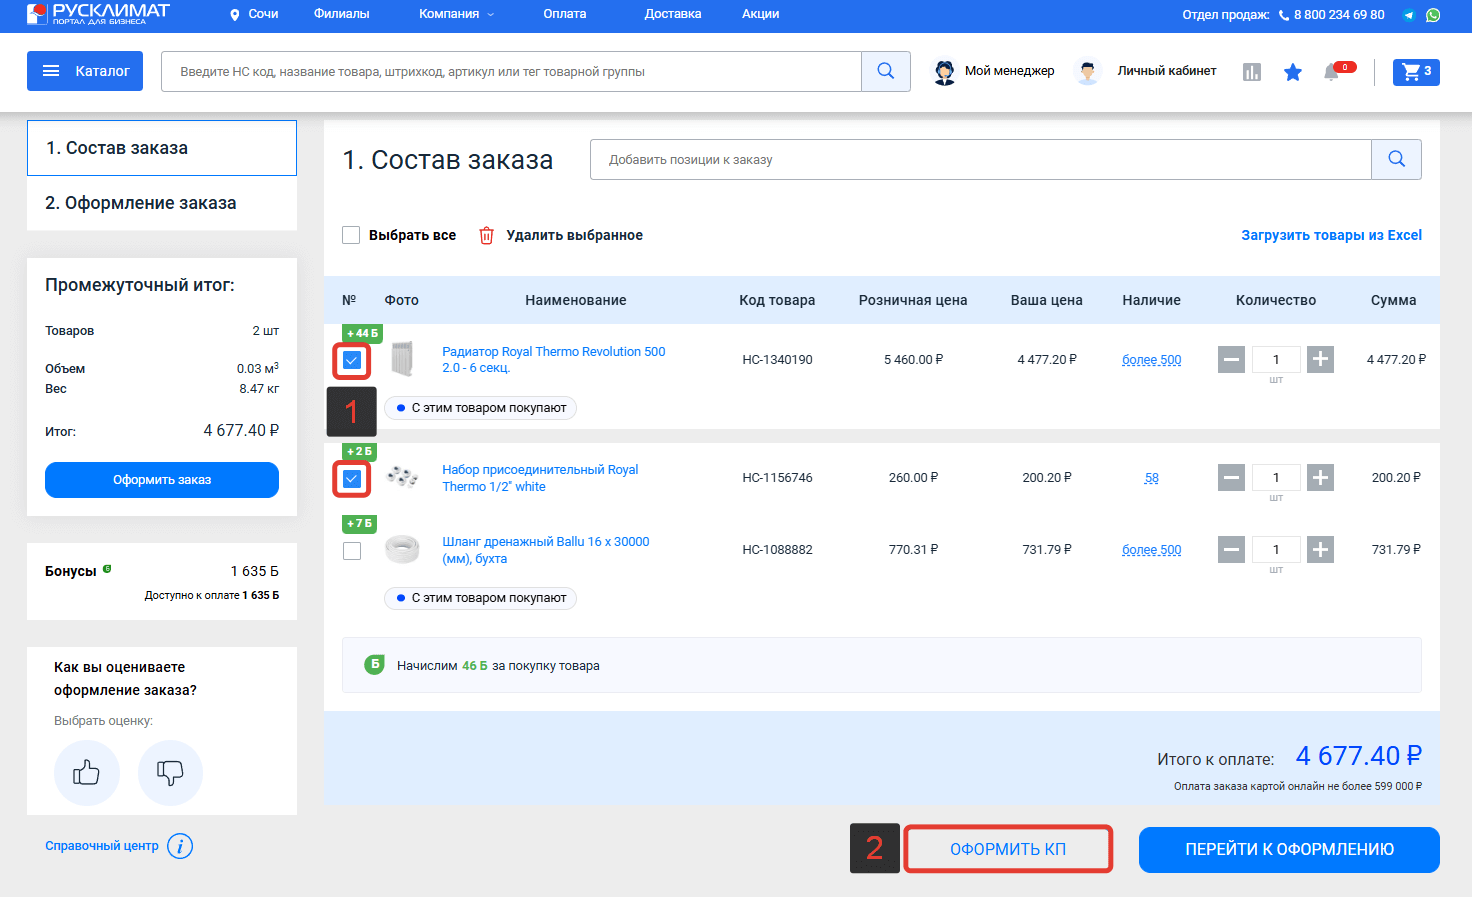Click the bonus info icon next to Бонусы
This screenshot has width=1472, height=897.
[x=107, y=569]
